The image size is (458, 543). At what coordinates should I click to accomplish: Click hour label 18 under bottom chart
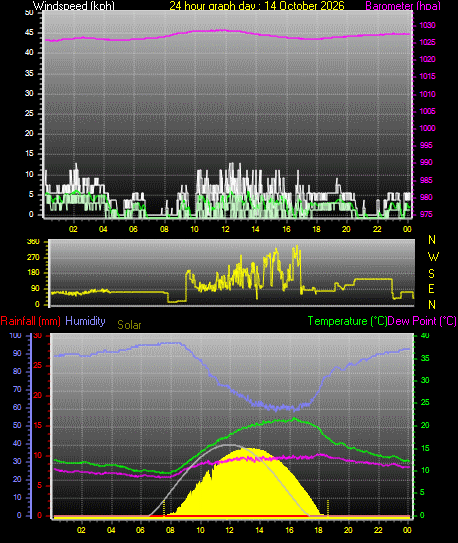point(318,530)
